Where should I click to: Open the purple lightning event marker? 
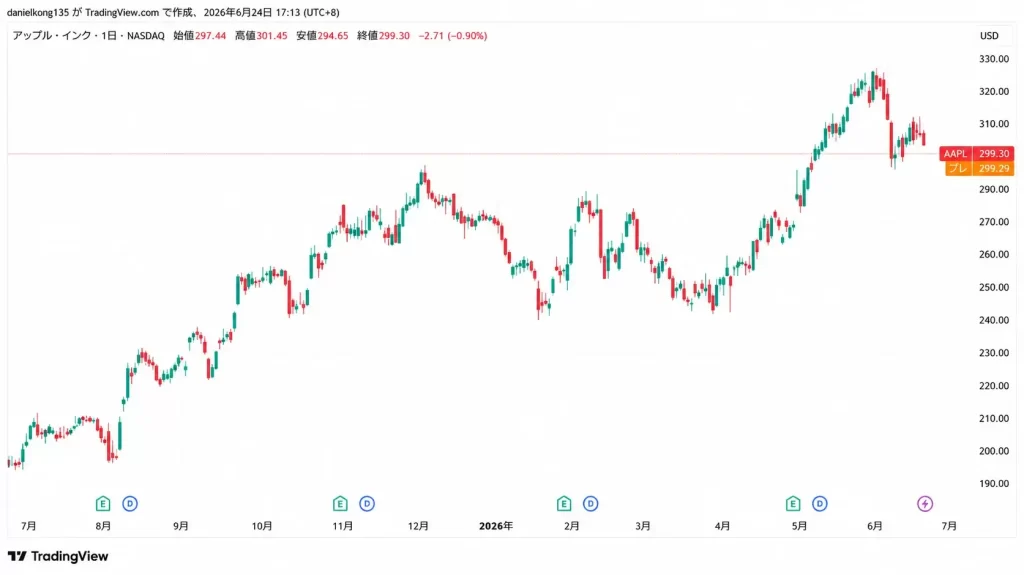click(x=925, y=504)
